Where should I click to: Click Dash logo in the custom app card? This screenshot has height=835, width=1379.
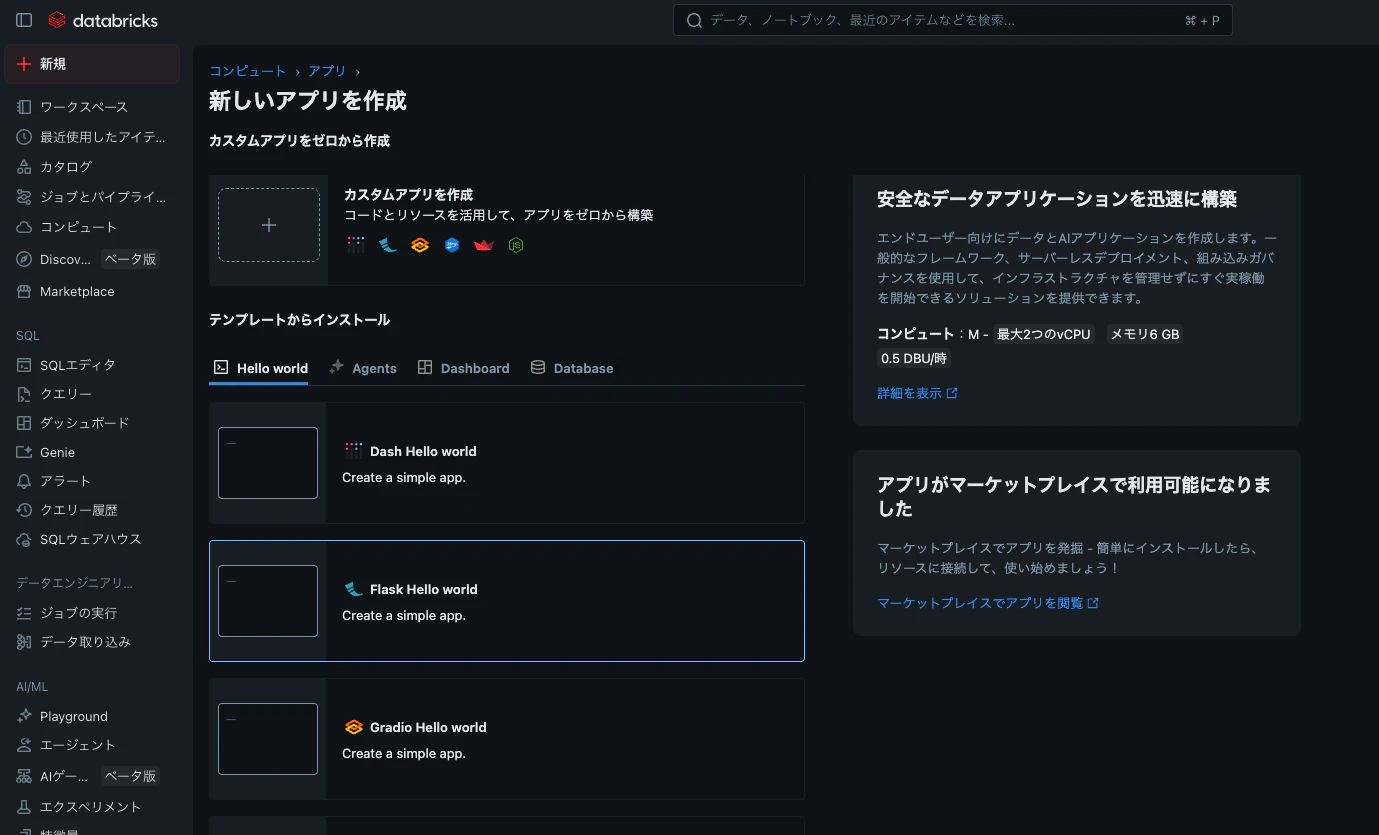tap(356, 245)
